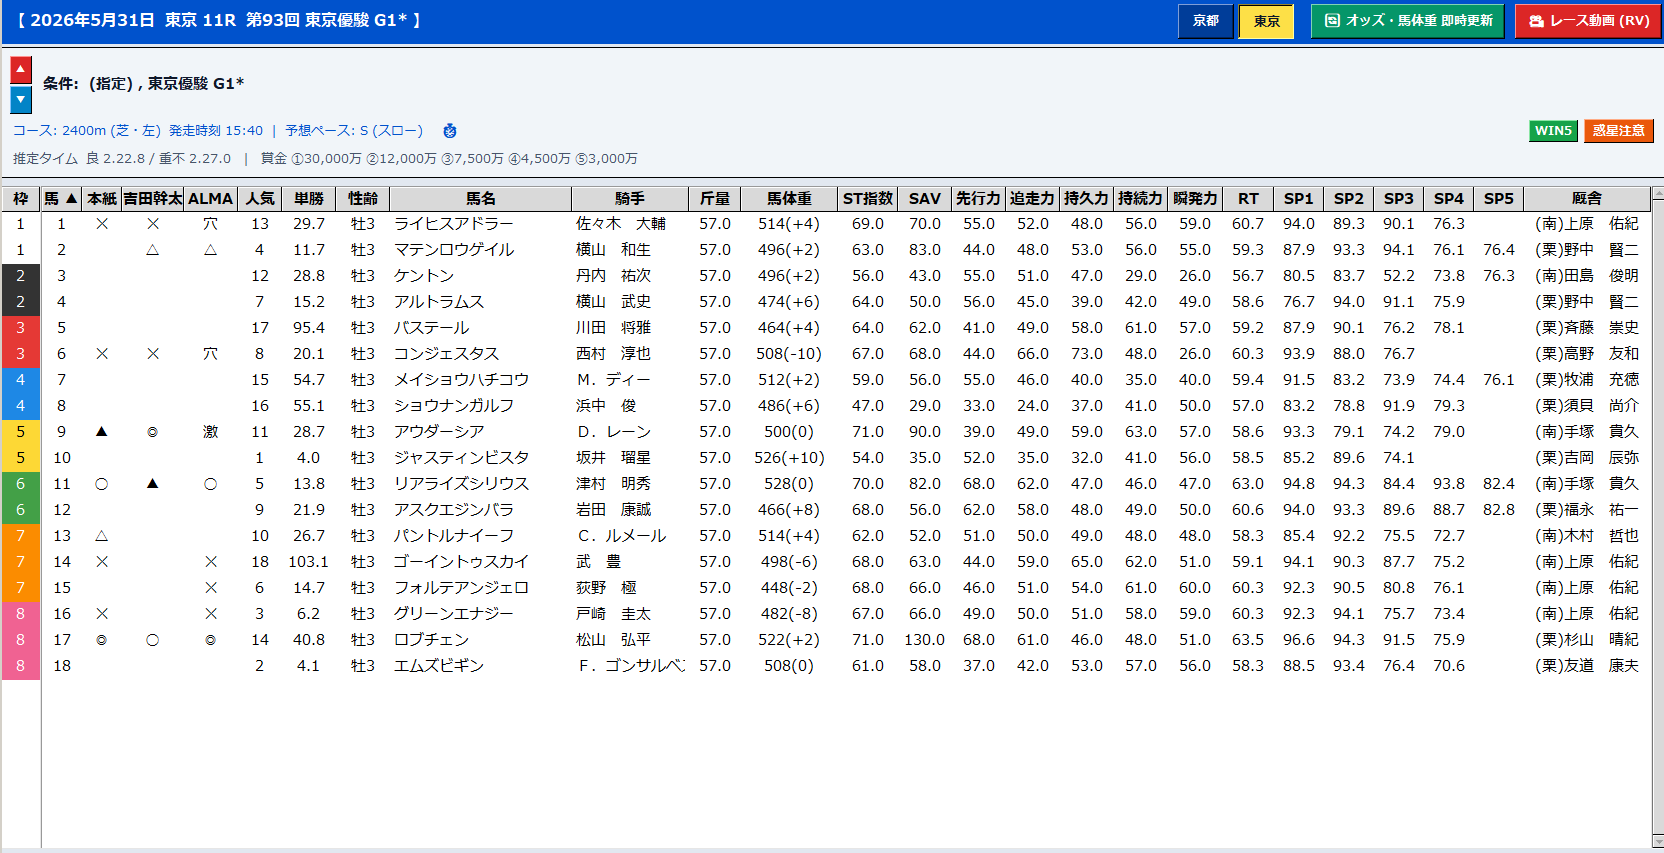
Task: Click the SP1 column header
Action: pyautogui.click(x=1299, y=199)
